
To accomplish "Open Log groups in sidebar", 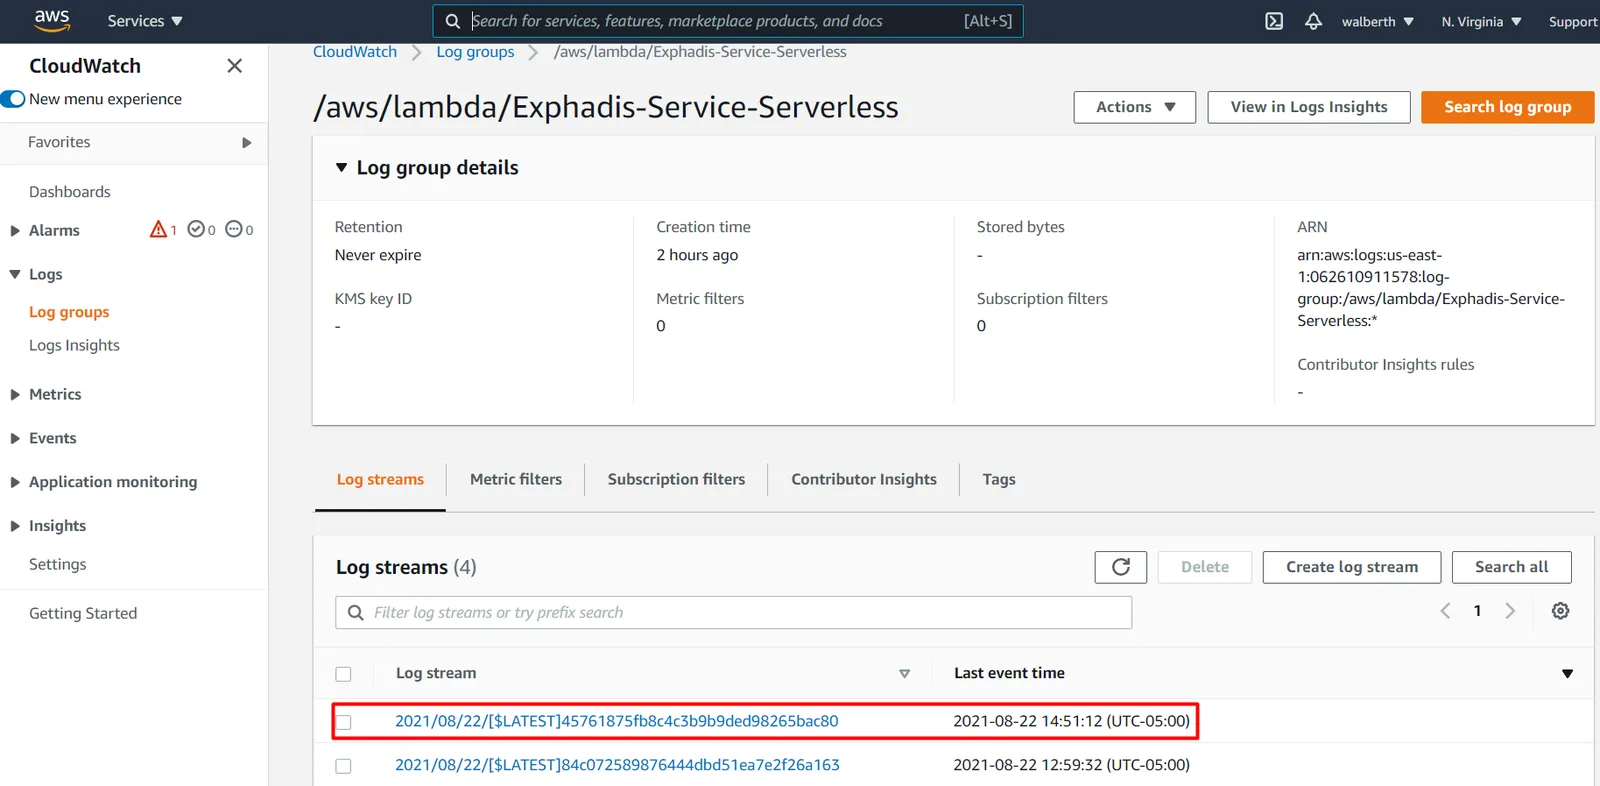I will pos(69,312).
